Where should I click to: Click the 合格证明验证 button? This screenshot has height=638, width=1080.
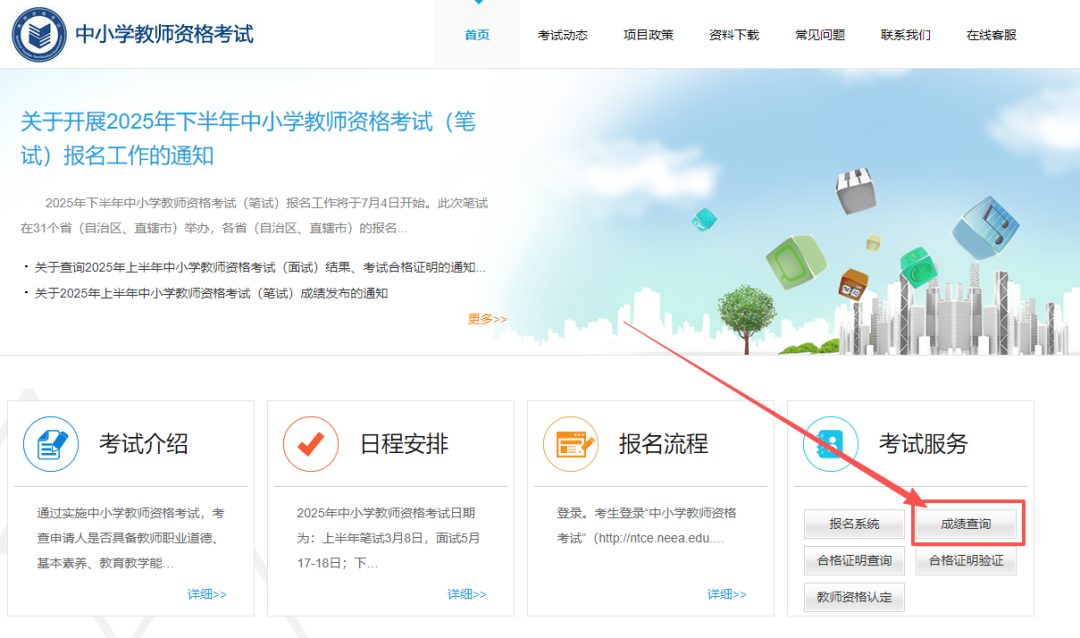coord(965,560)
